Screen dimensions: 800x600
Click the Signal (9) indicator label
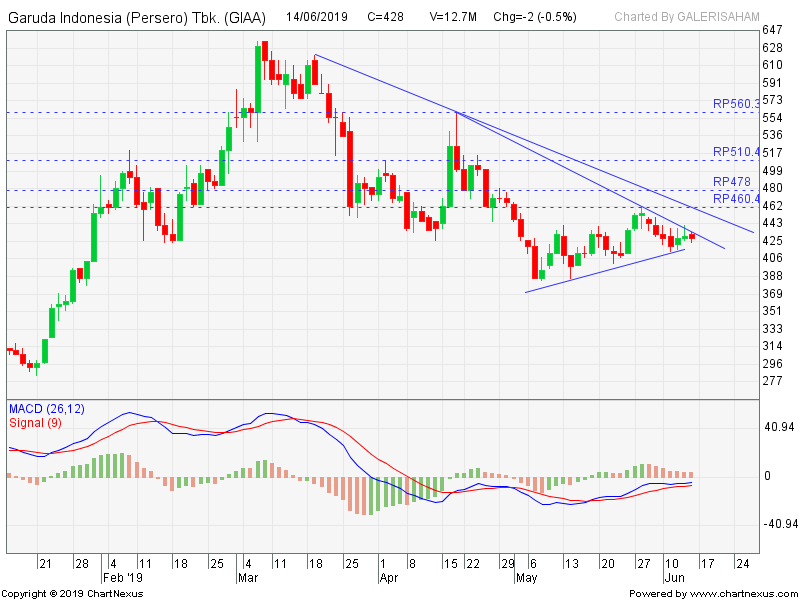click(x=35, y=422)
